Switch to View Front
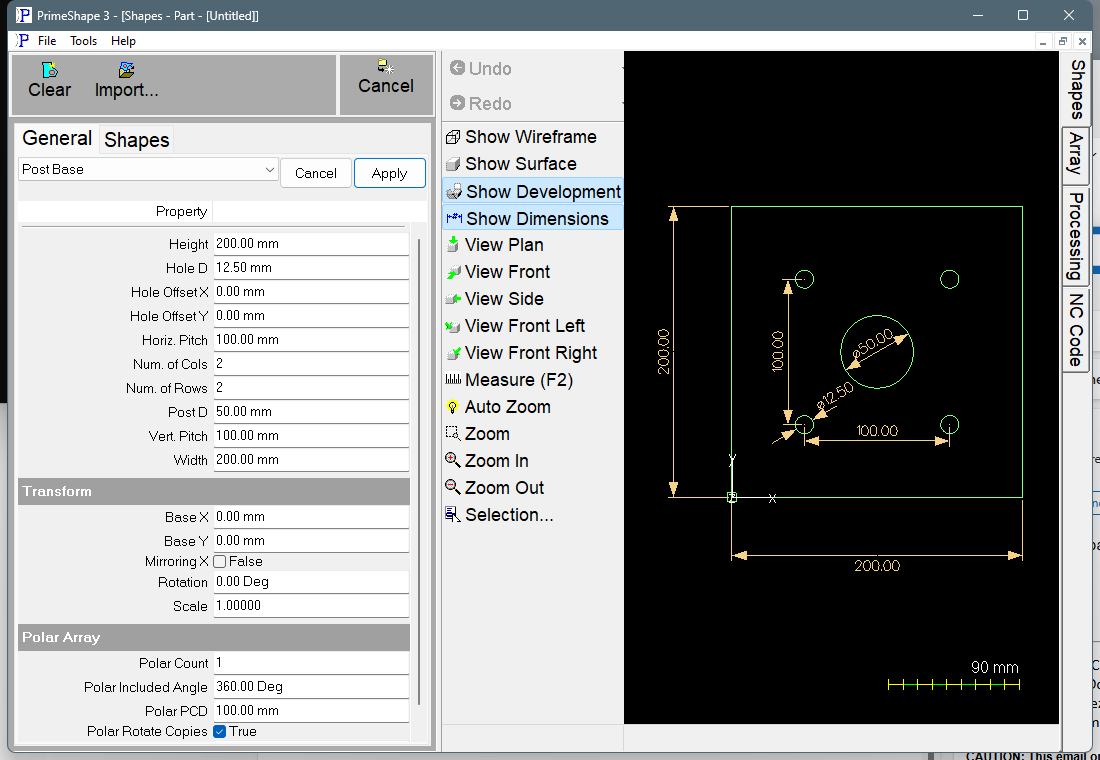Viewport: 1100px width, 760px height. point(498,272)
